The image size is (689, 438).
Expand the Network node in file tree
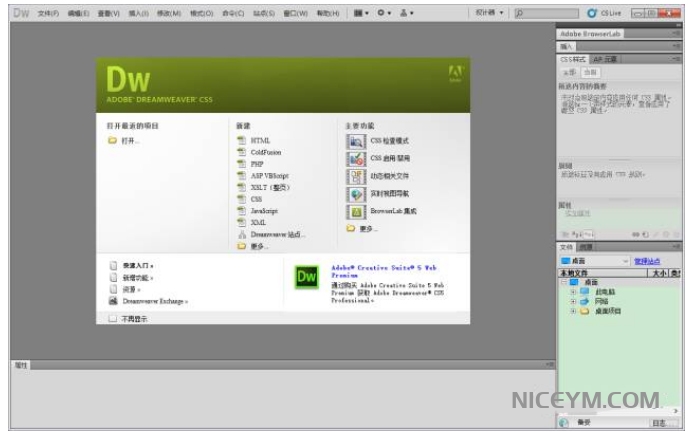tap(573, 301)
